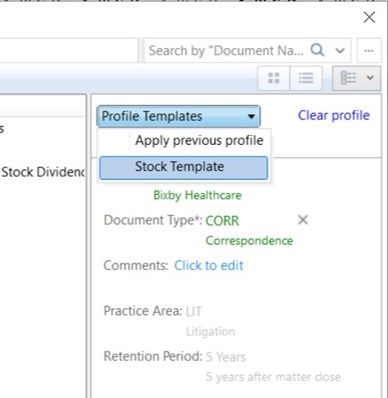Open the Profile Templates dropdown
This screenshot has width=388, height=398.
pyautogui.click(x=178, y=116)
